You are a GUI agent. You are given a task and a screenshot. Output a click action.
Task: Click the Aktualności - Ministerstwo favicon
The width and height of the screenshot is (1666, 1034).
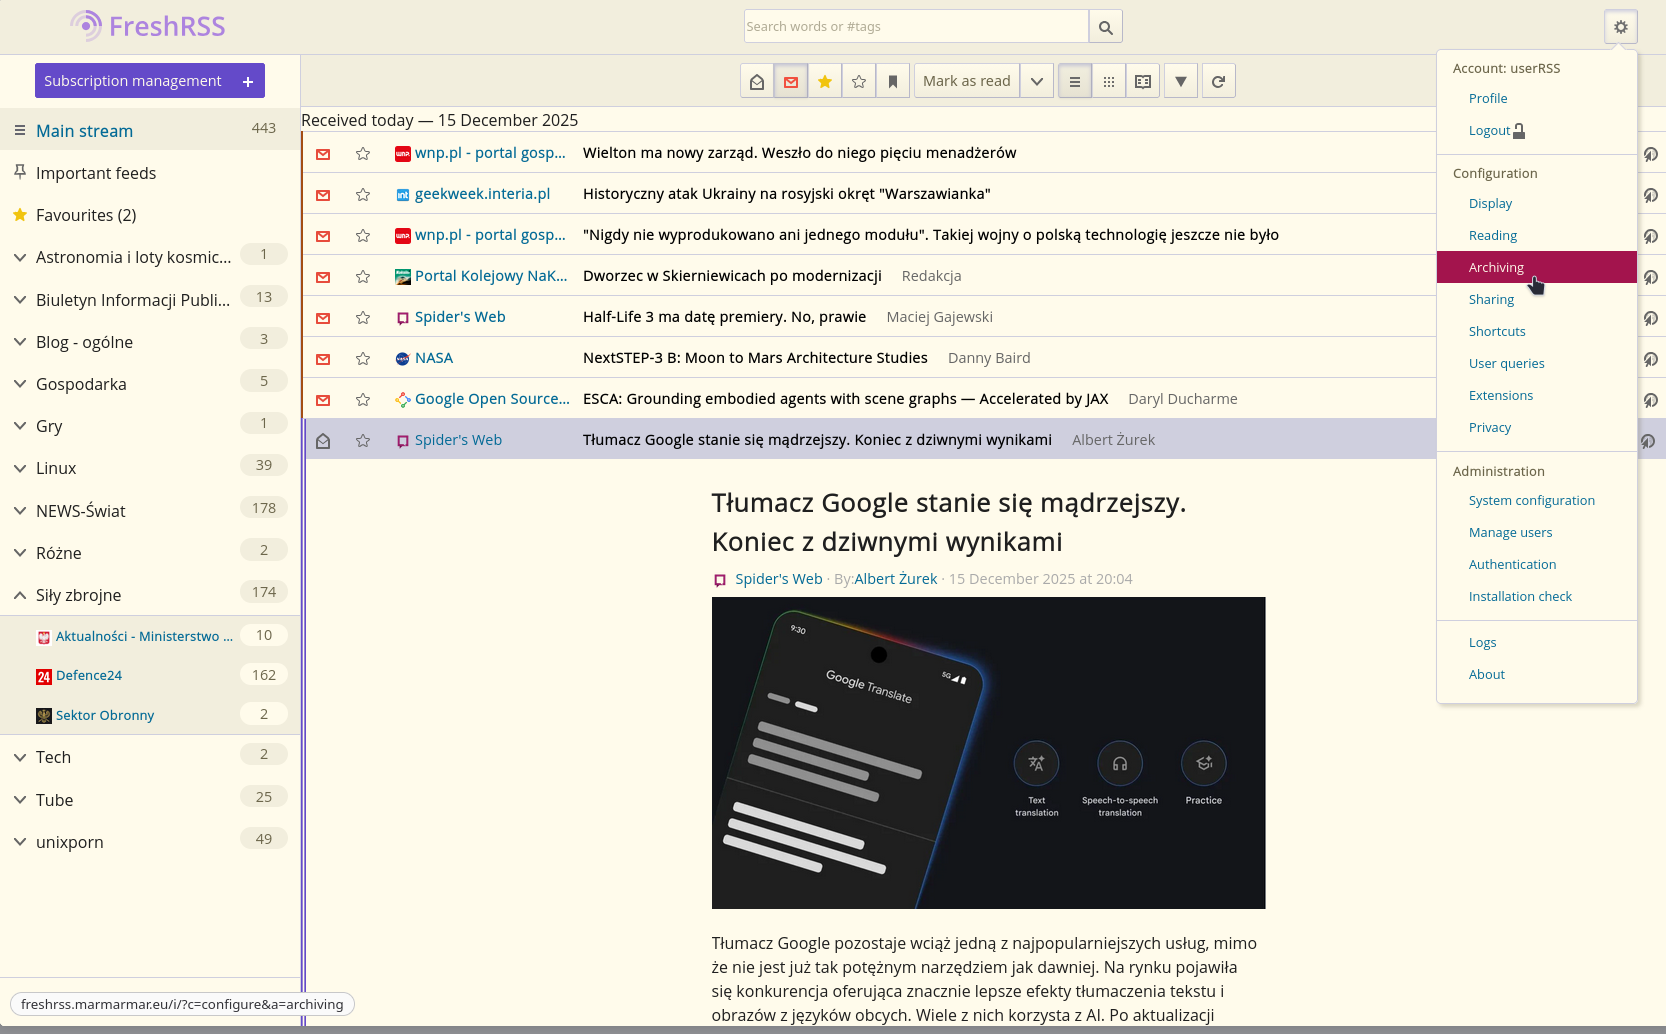pyautogui.click(x=44, y=637)
